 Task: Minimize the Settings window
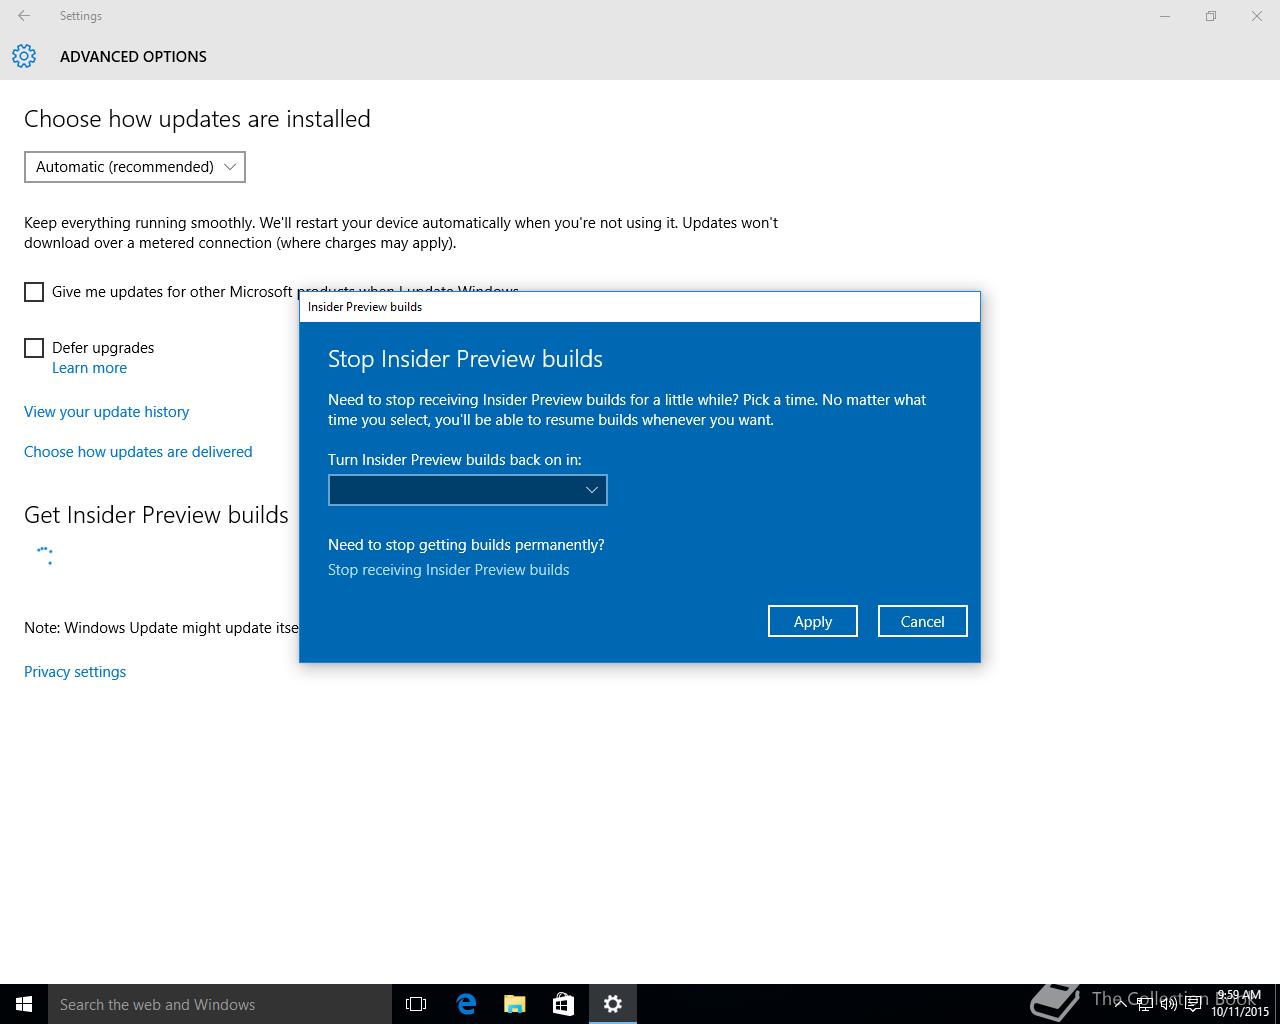pyautogui.click(x=1165, y=16)
